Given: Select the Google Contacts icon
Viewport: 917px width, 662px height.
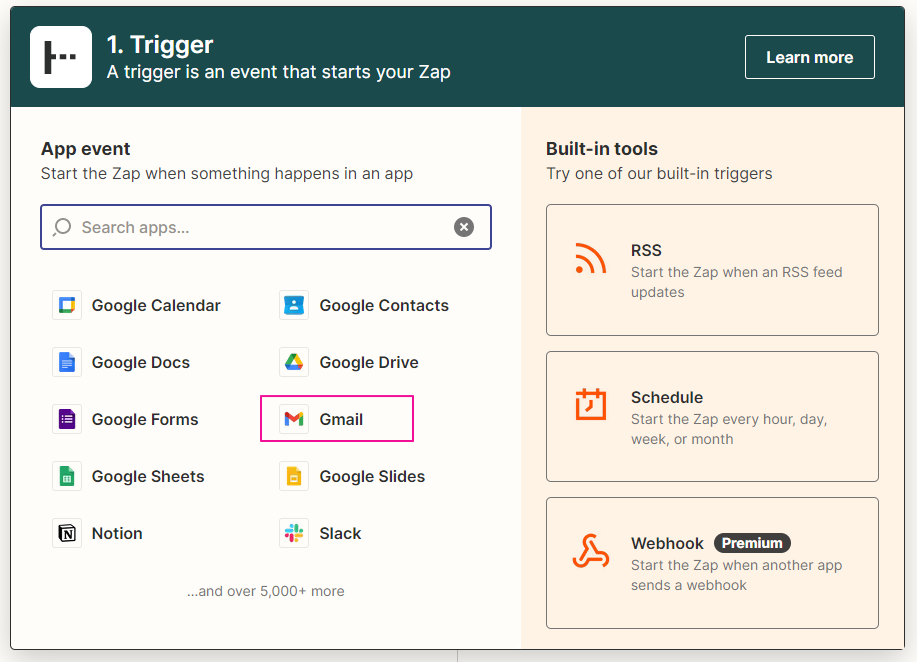Looking at the screenshot, I should (x=294, y=306).
